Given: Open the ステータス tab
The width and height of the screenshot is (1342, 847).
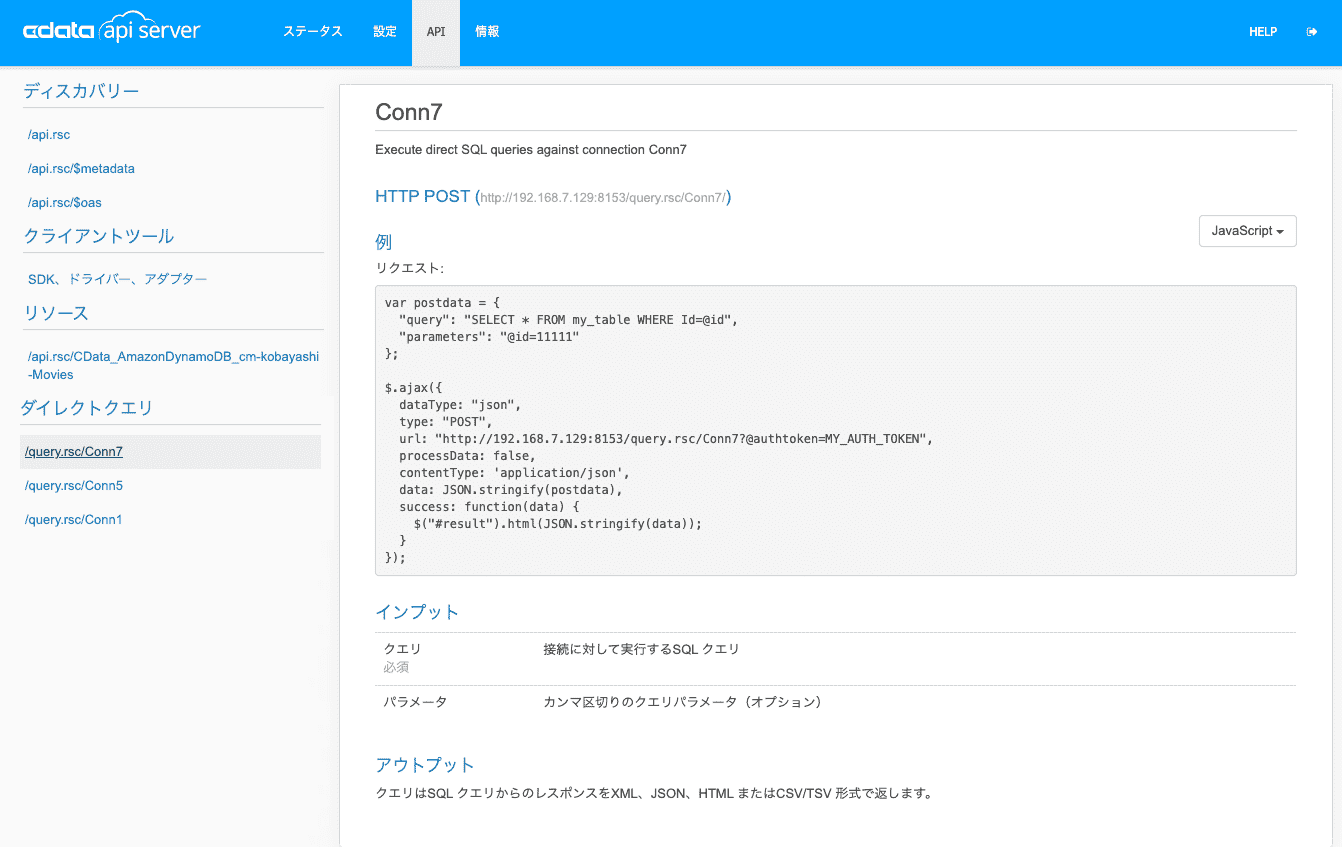Looking at the screenshot, I should (x=312, y=32).
